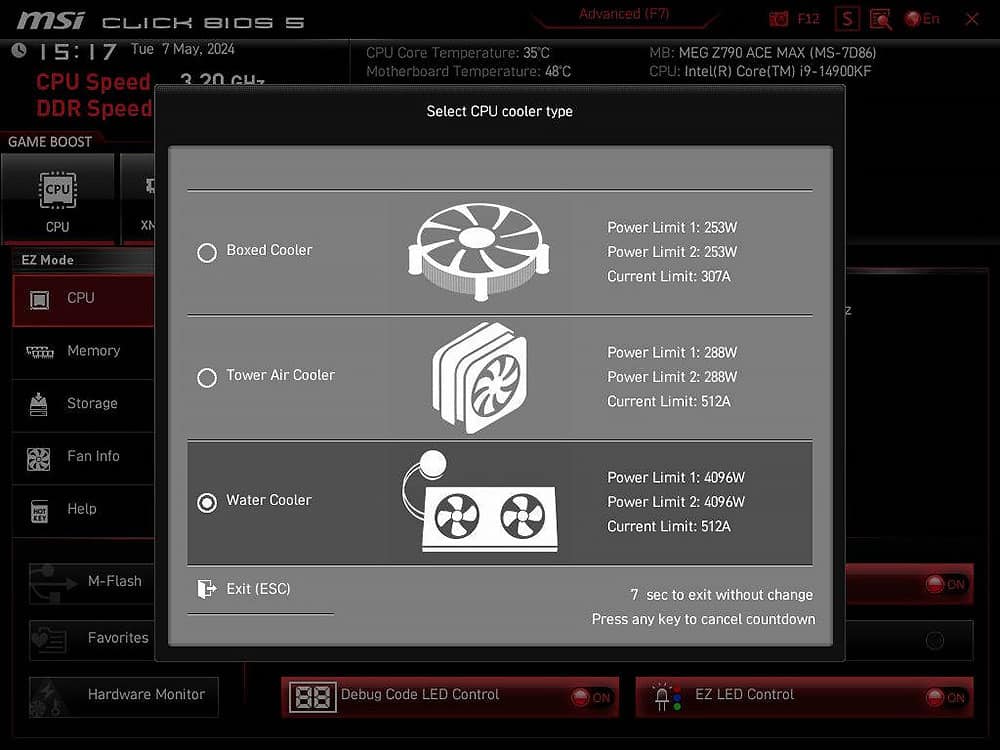Click the date 'Tue 7 May, 2024'
The height and width of the screenshot is (750, 1000).
tap(182, 49)
